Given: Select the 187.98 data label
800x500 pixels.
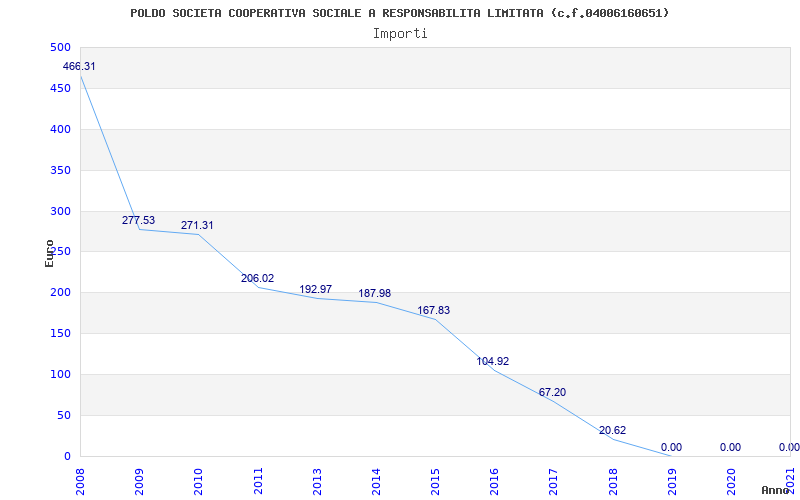Looking at the screenshot, I should point(374,293).
